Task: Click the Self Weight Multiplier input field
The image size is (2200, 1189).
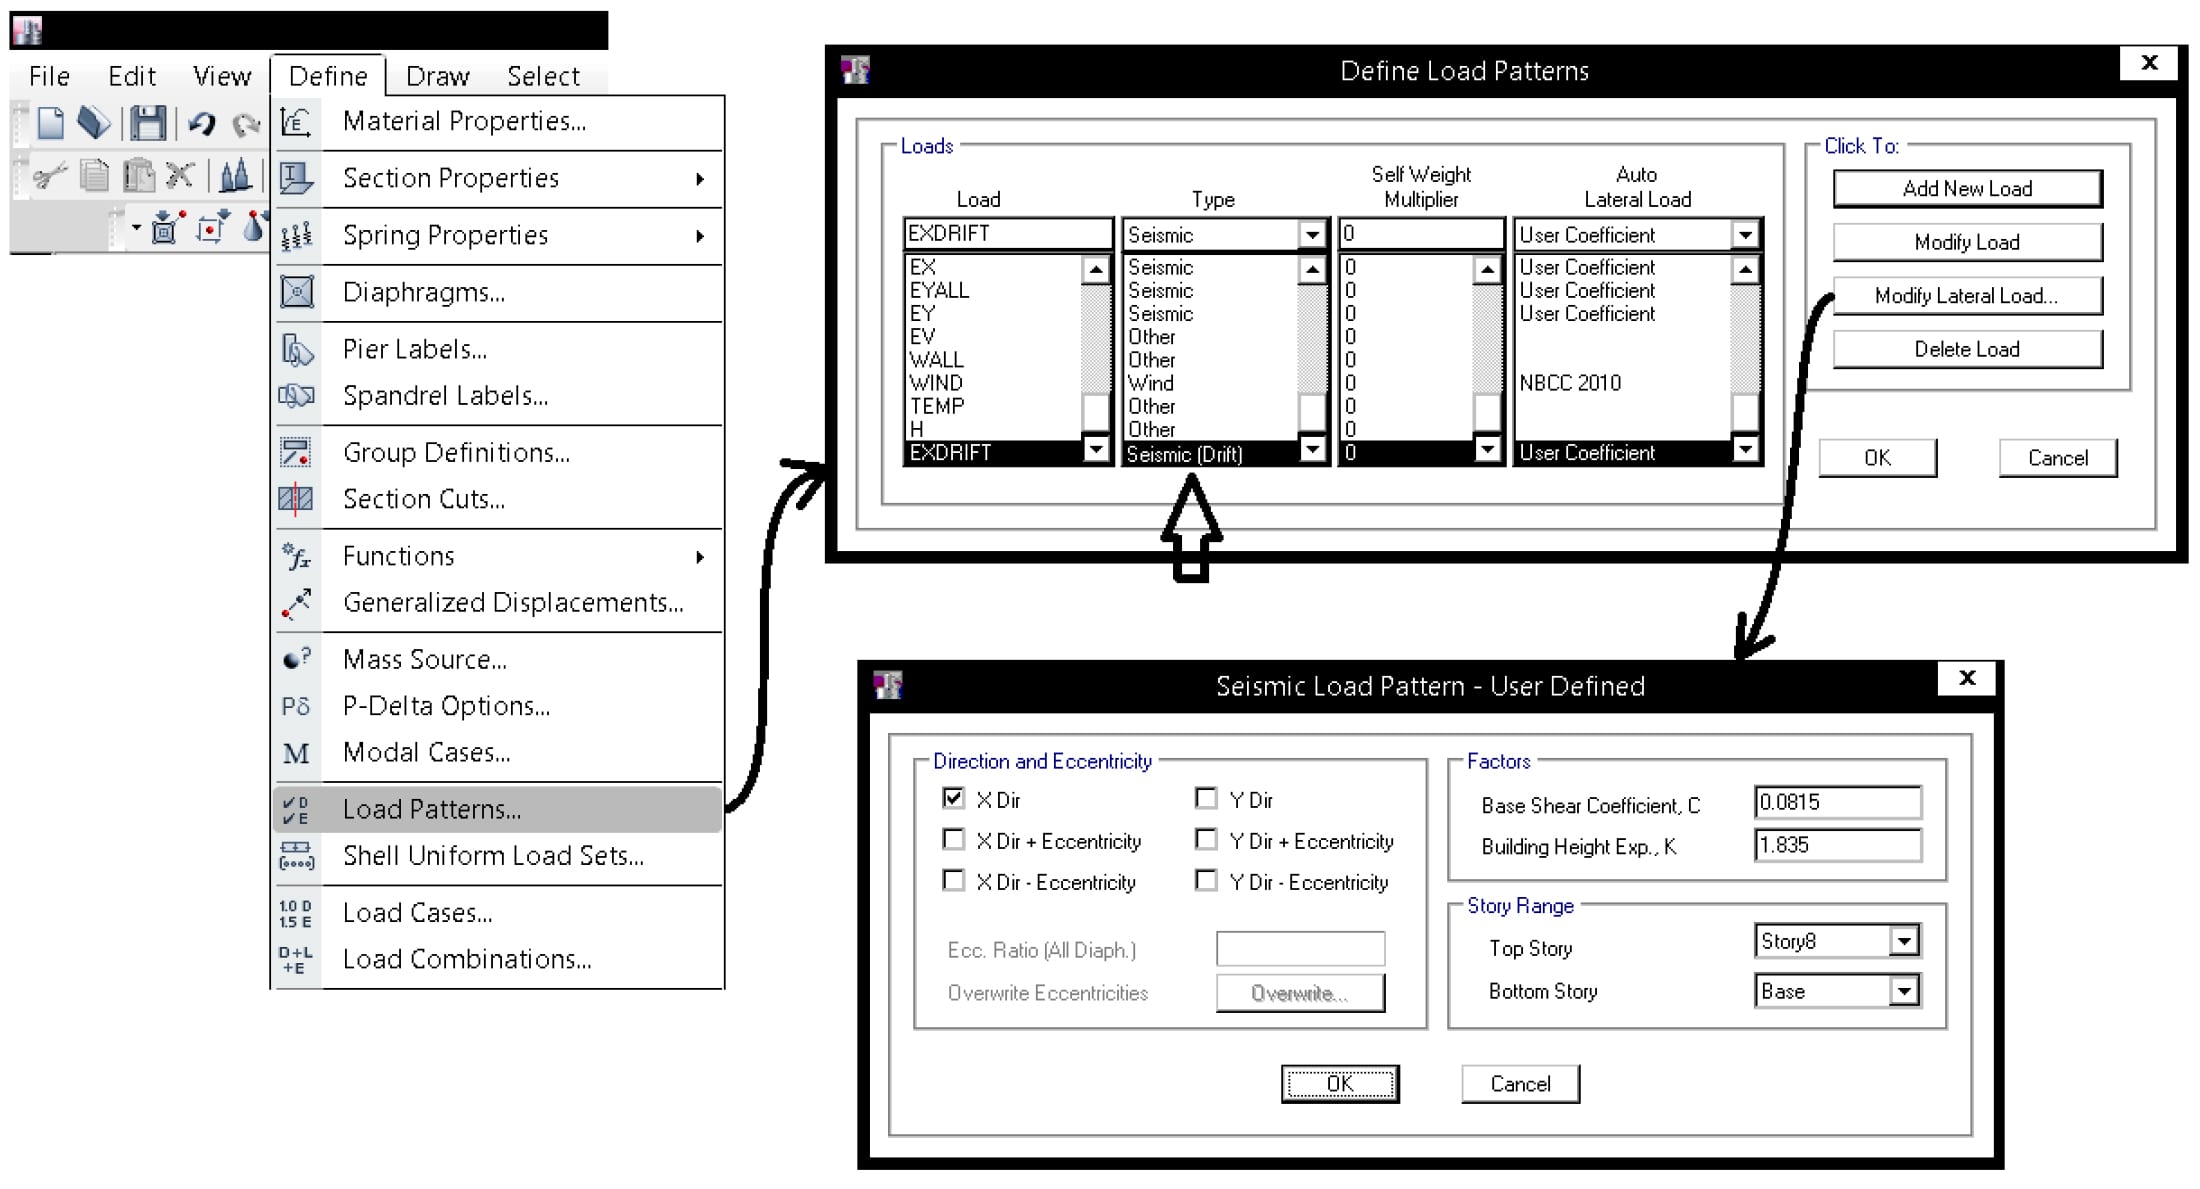Action: (1421, 234)
